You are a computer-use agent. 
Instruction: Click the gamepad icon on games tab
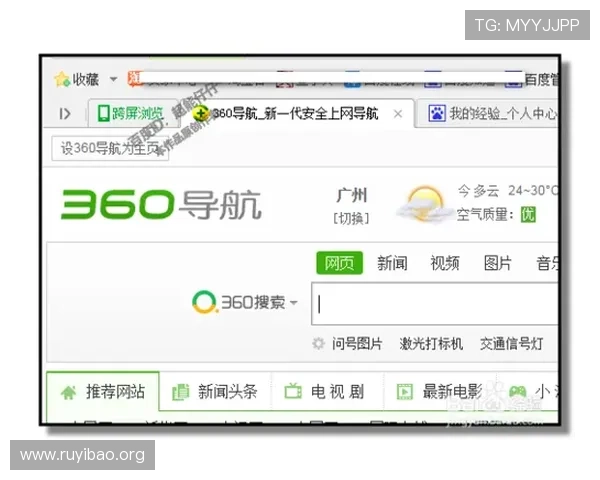click(x=518, y=392)
